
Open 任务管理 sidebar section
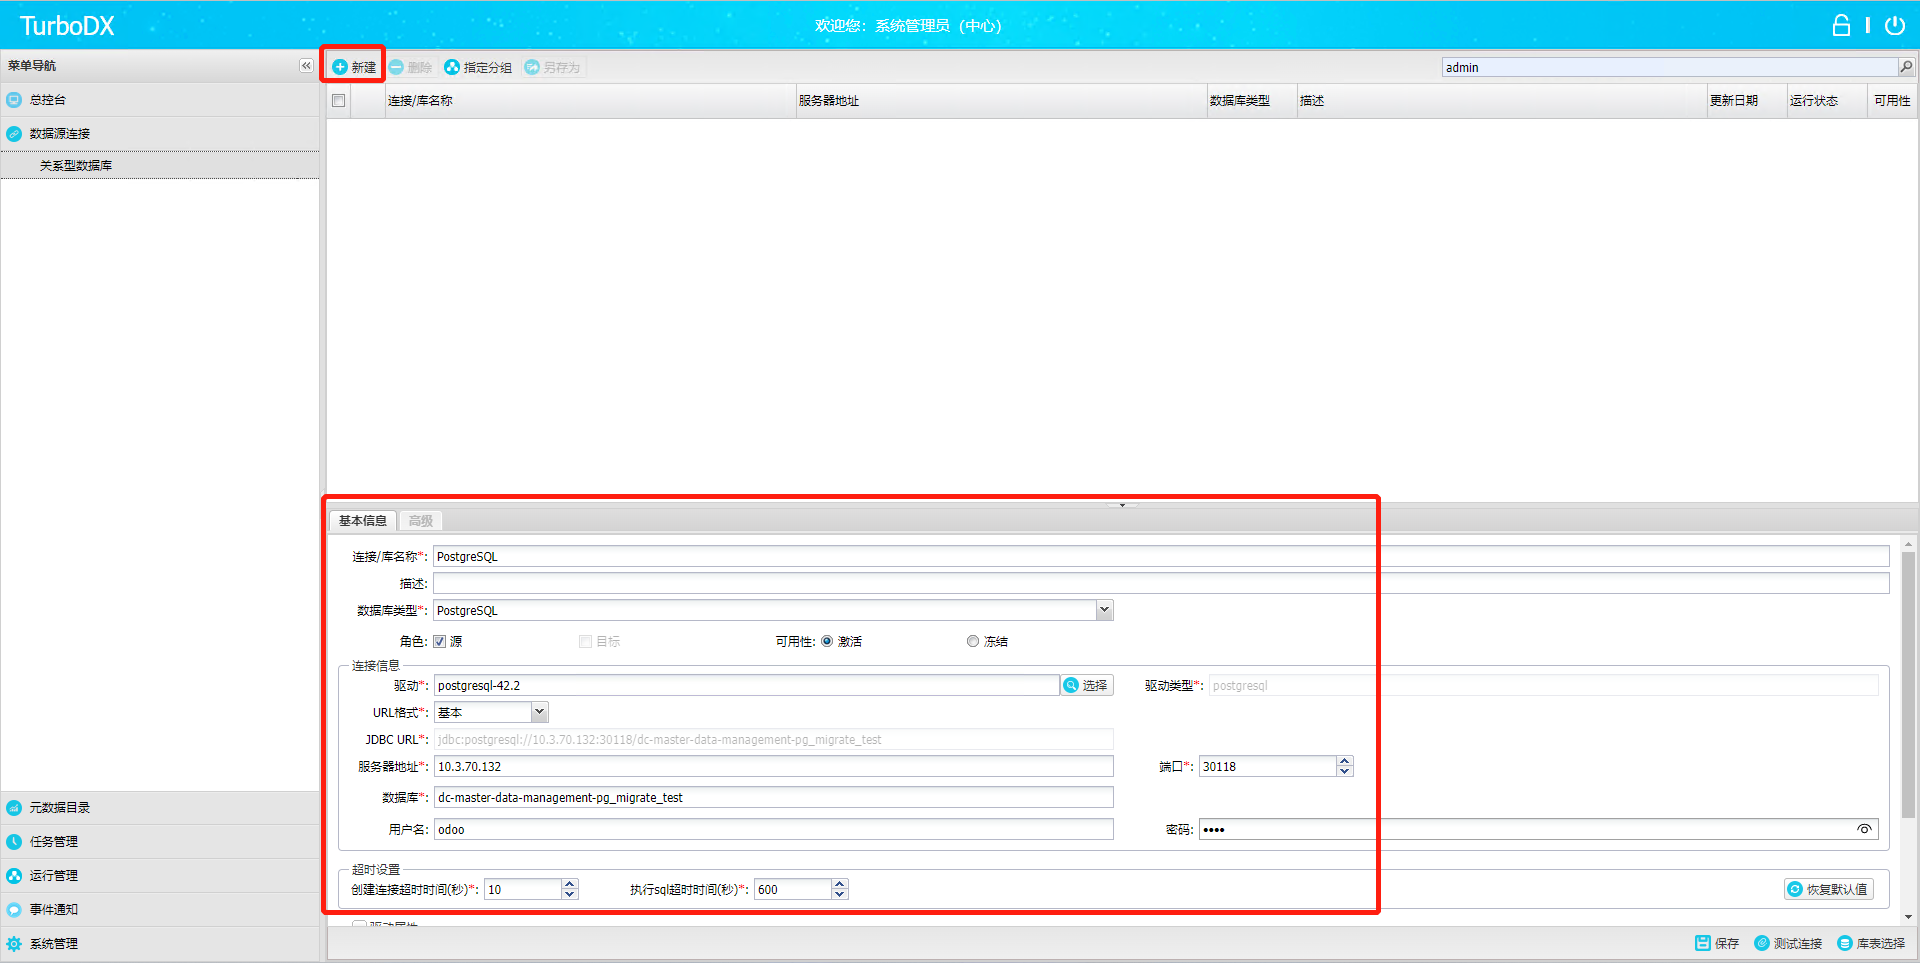click(160, 842)
